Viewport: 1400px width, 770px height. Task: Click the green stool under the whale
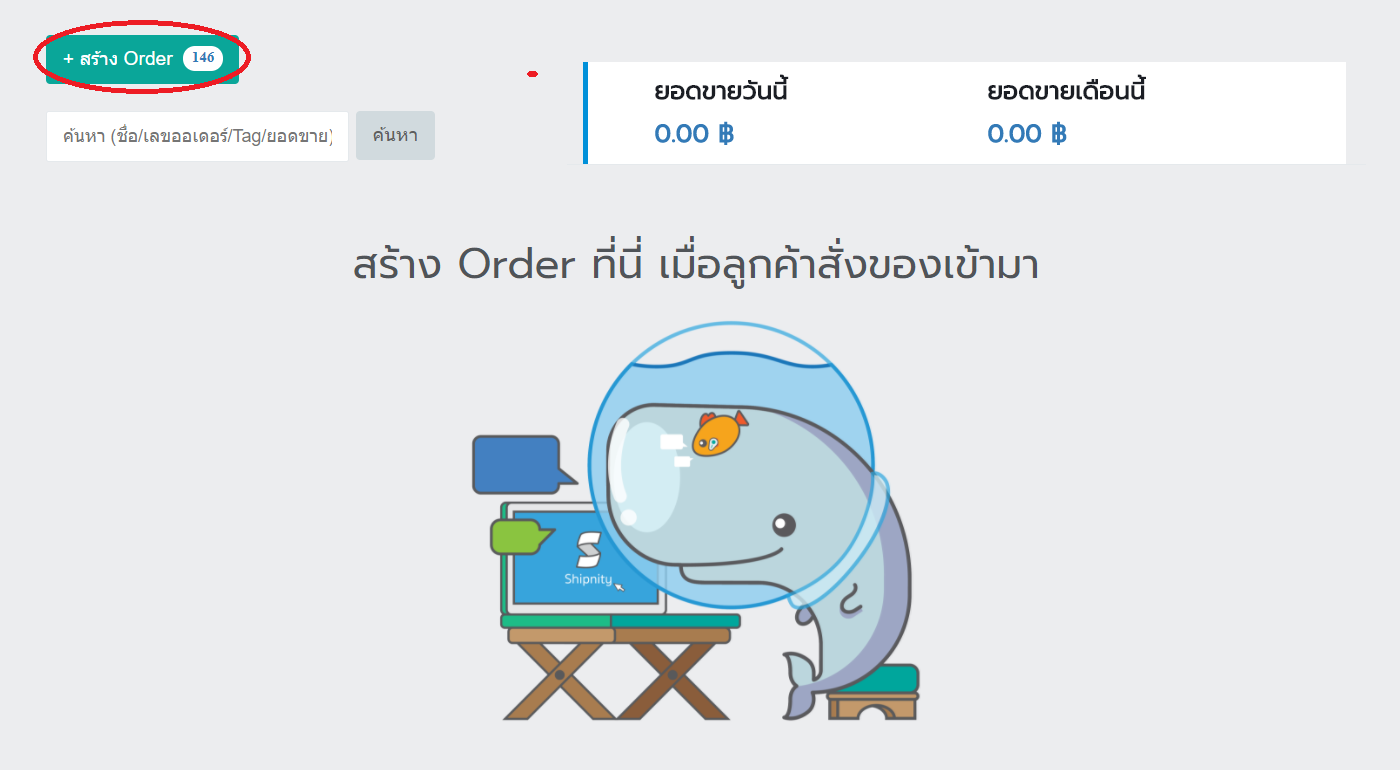(872, 692)
